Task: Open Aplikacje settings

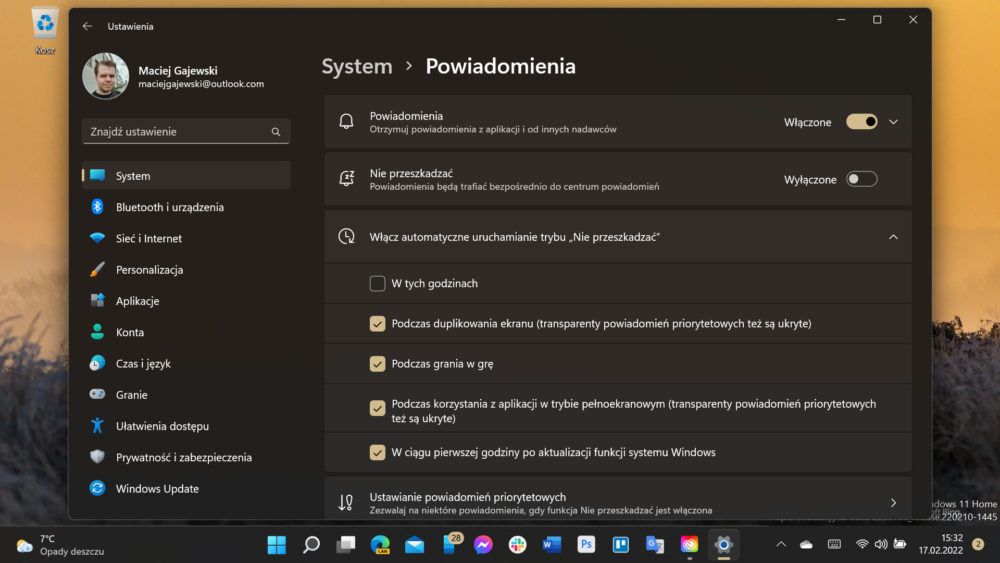Action: tap(186, 300)
